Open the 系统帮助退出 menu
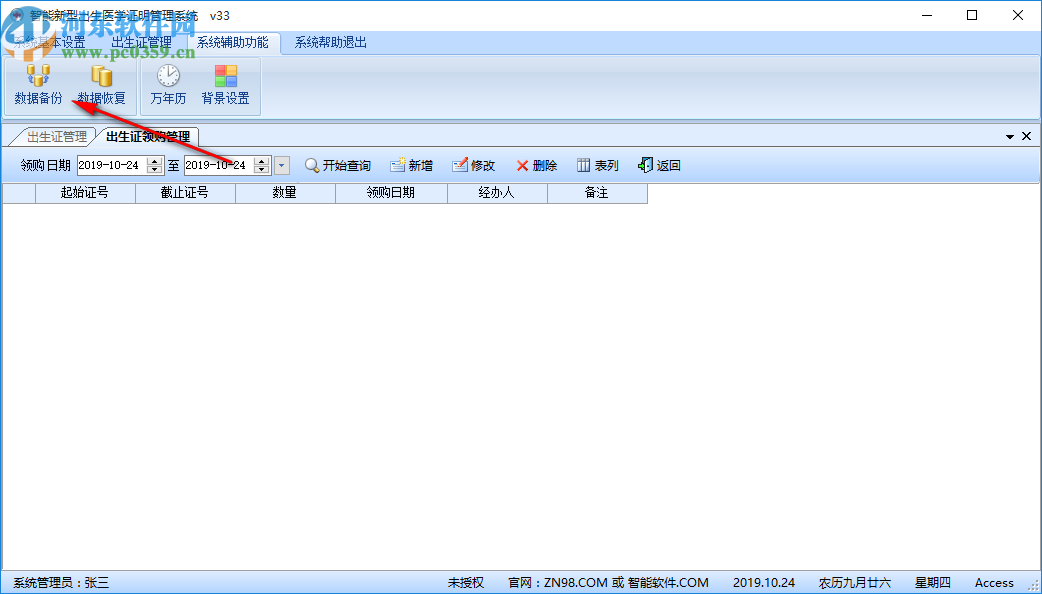Viewport: 1042px width, 594px height. click(x=330, y=43)
